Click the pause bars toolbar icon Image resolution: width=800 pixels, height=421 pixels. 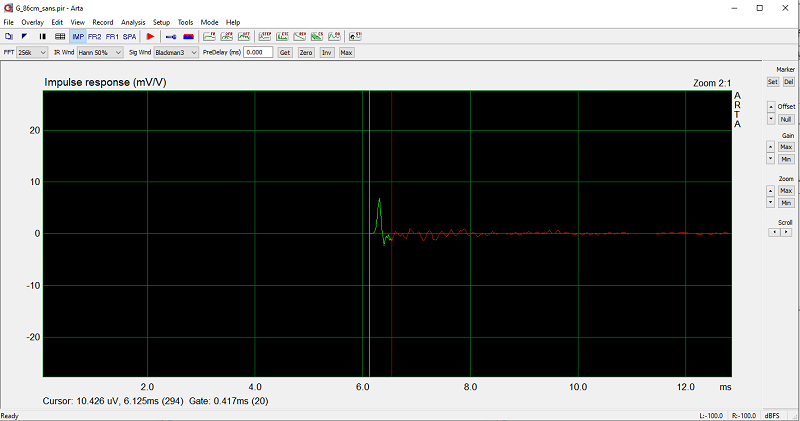[42, 36]
